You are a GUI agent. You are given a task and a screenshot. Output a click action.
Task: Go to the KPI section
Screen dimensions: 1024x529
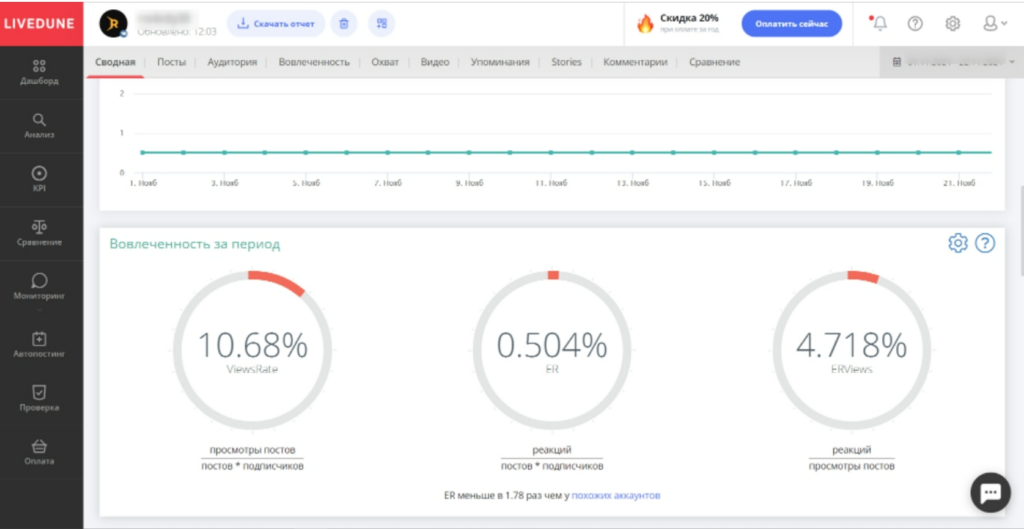tap(40, 179)
